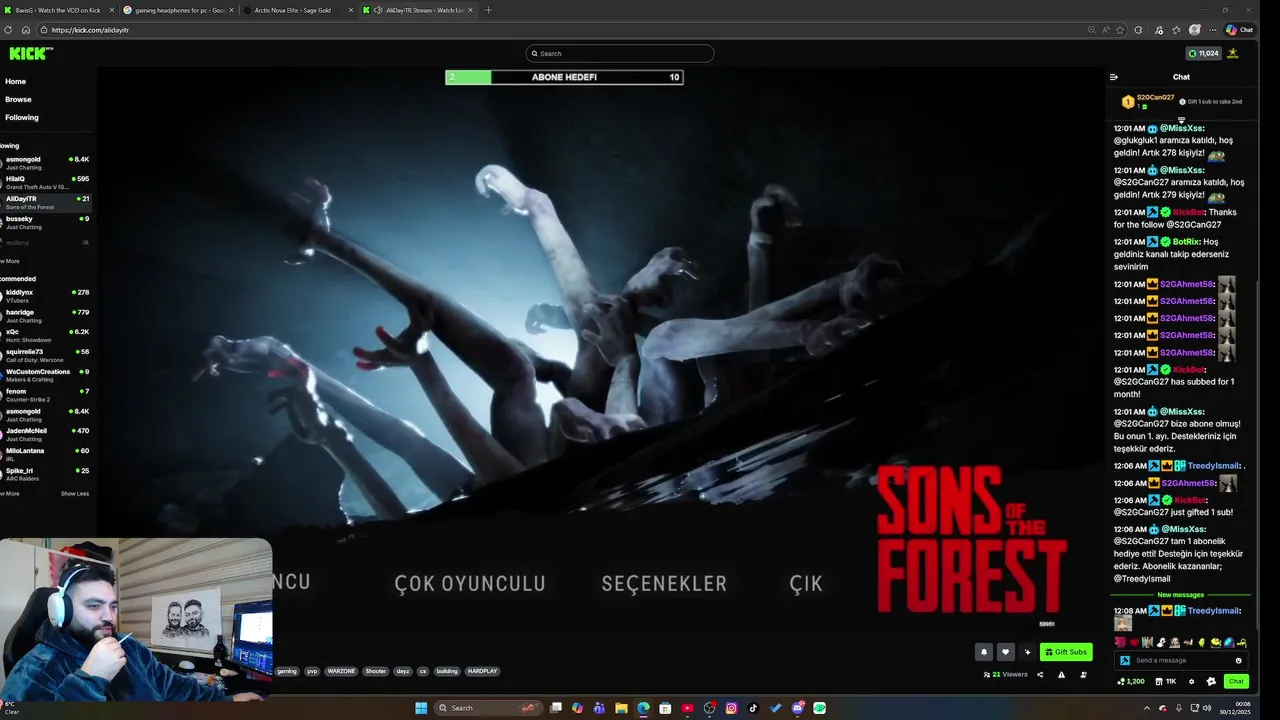Collapse recommended list with Show Less
This screenshot has height=720, width=1280.
[75, 493]
